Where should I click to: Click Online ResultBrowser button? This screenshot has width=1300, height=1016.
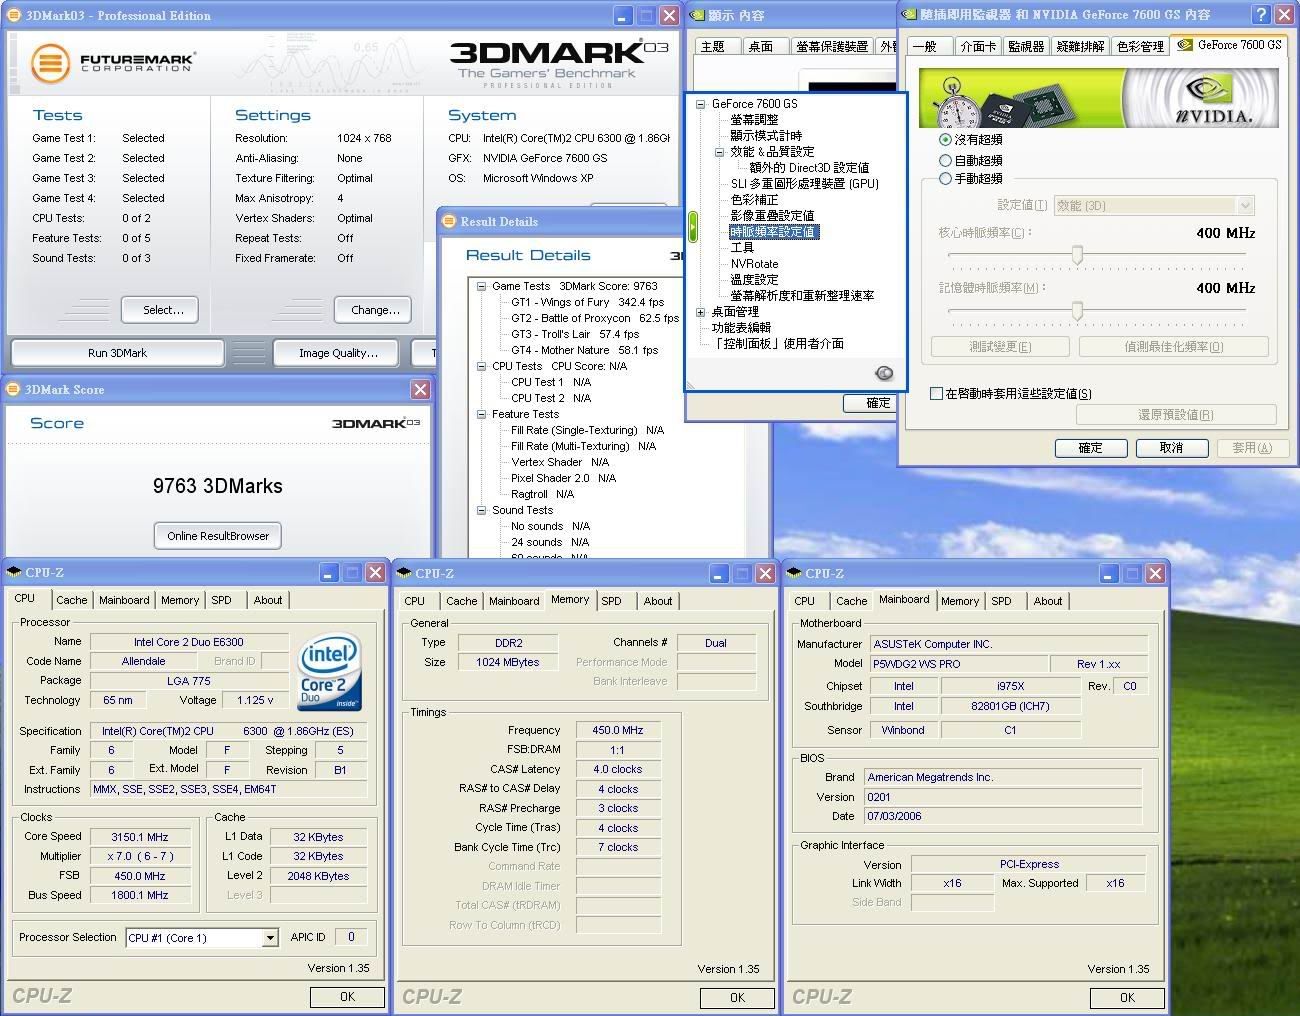pyautogui.click(x=218, y=535)
